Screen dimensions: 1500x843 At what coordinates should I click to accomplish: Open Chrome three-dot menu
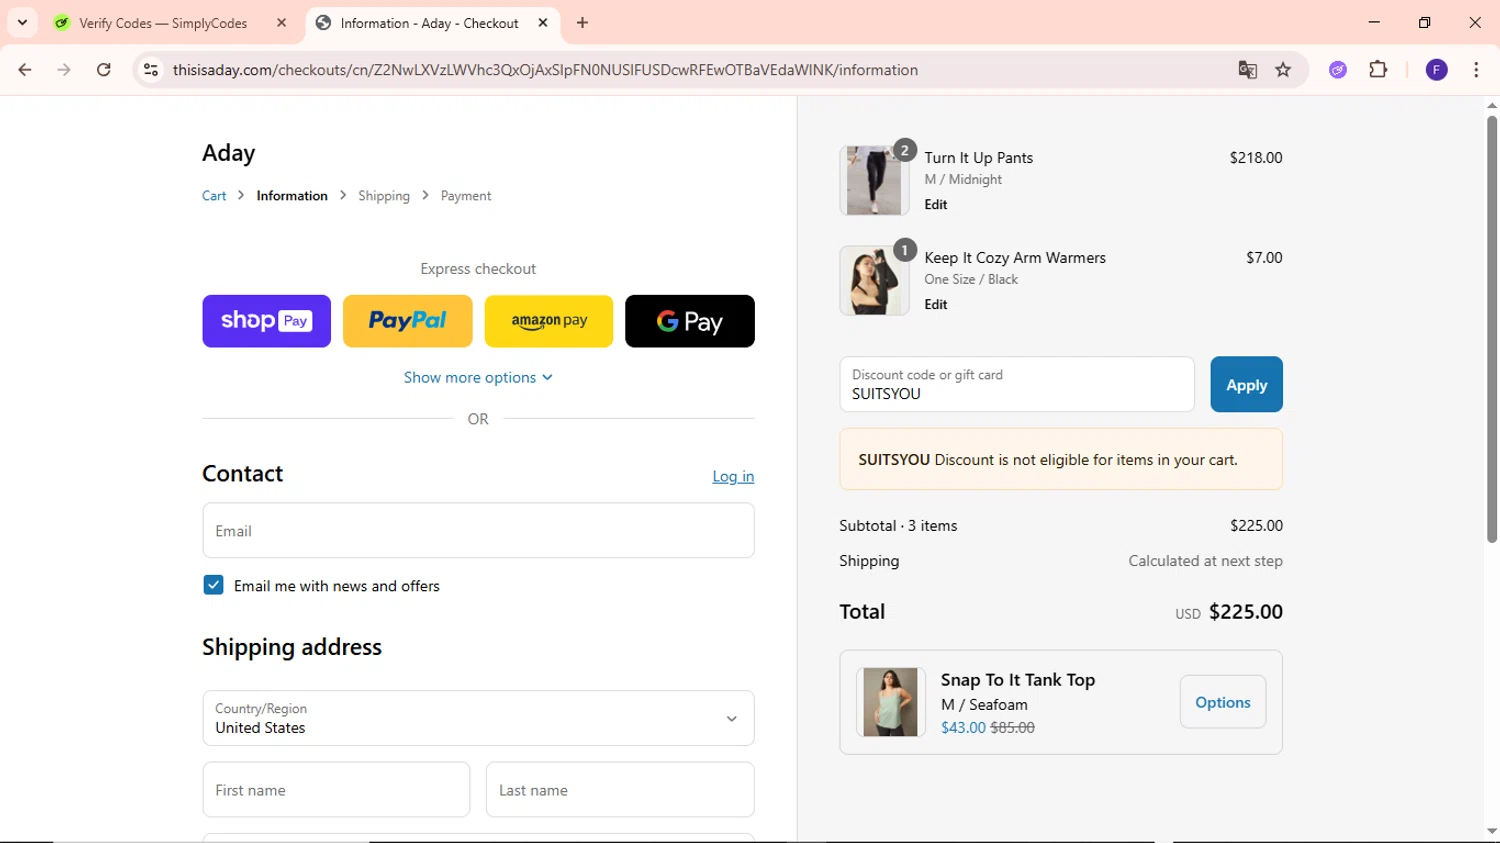click(1476, 70)
